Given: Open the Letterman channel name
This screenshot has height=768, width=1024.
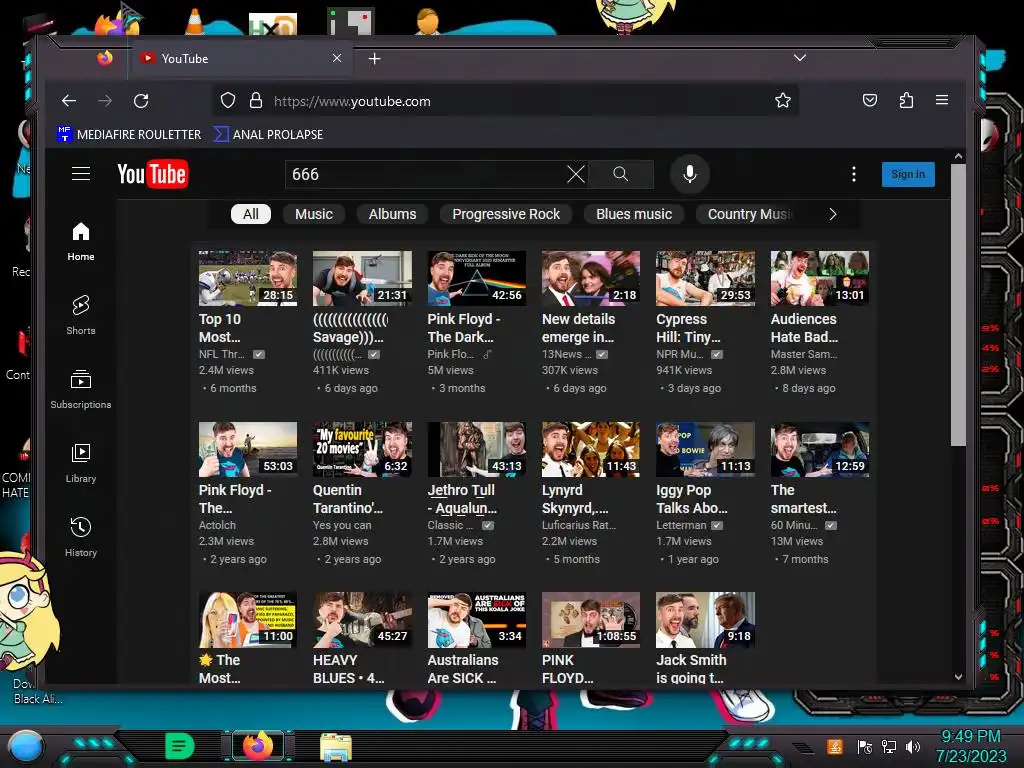Looking at the screenshot, I should pos(681,525).
